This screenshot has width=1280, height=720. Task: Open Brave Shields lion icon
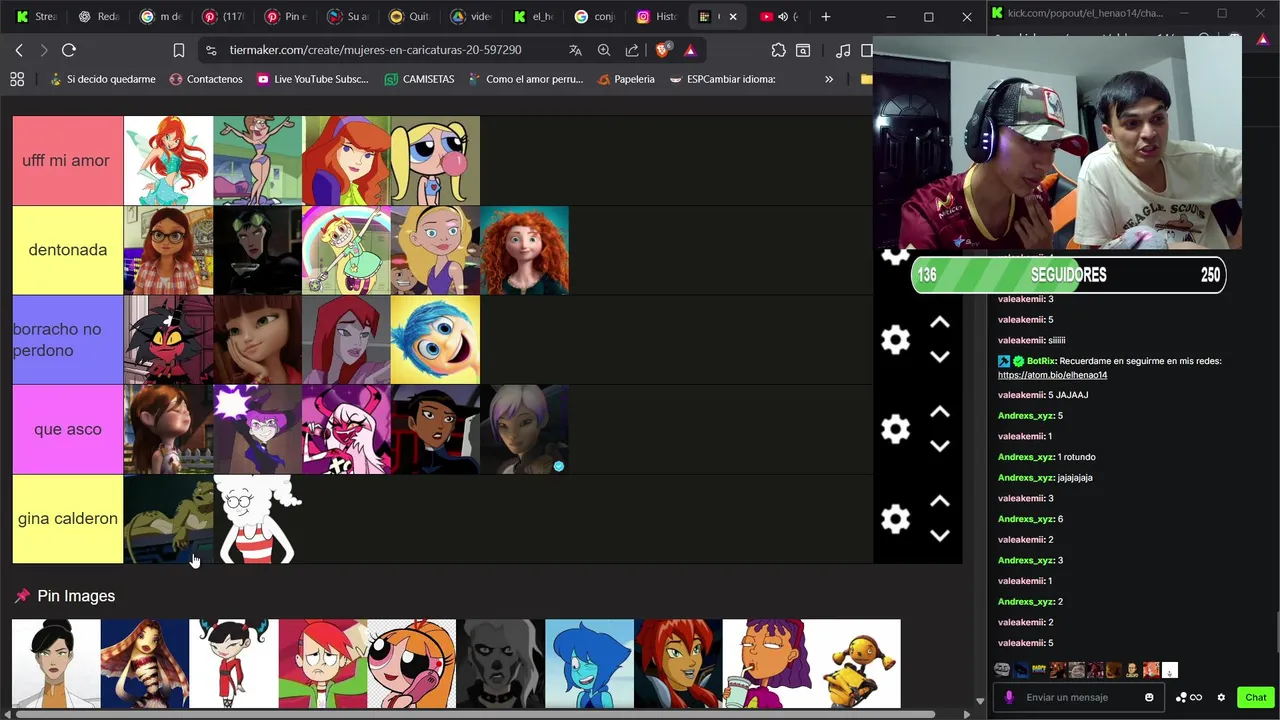click(662, 50)
